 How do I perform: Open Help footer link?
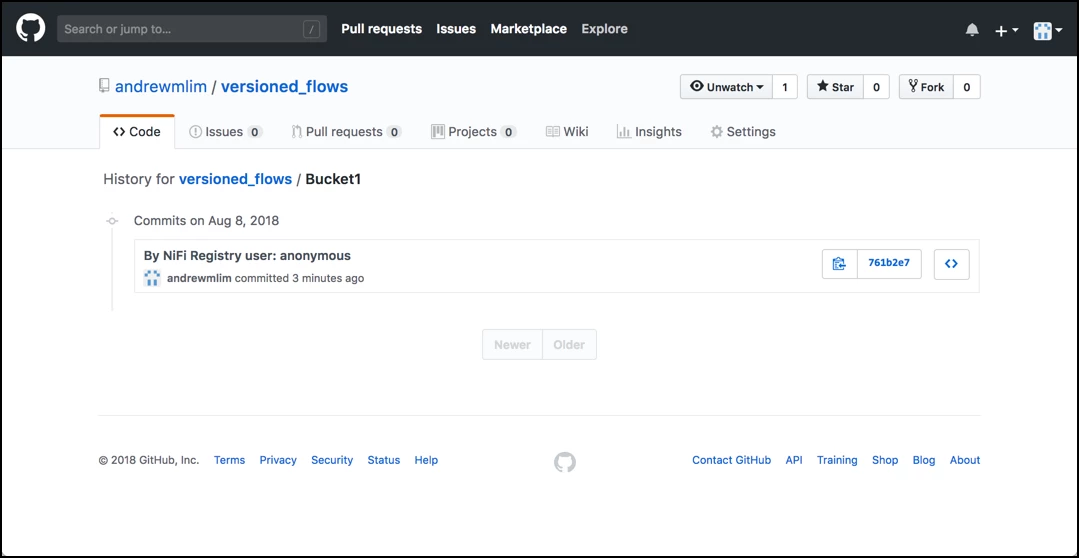pos(426,460)
